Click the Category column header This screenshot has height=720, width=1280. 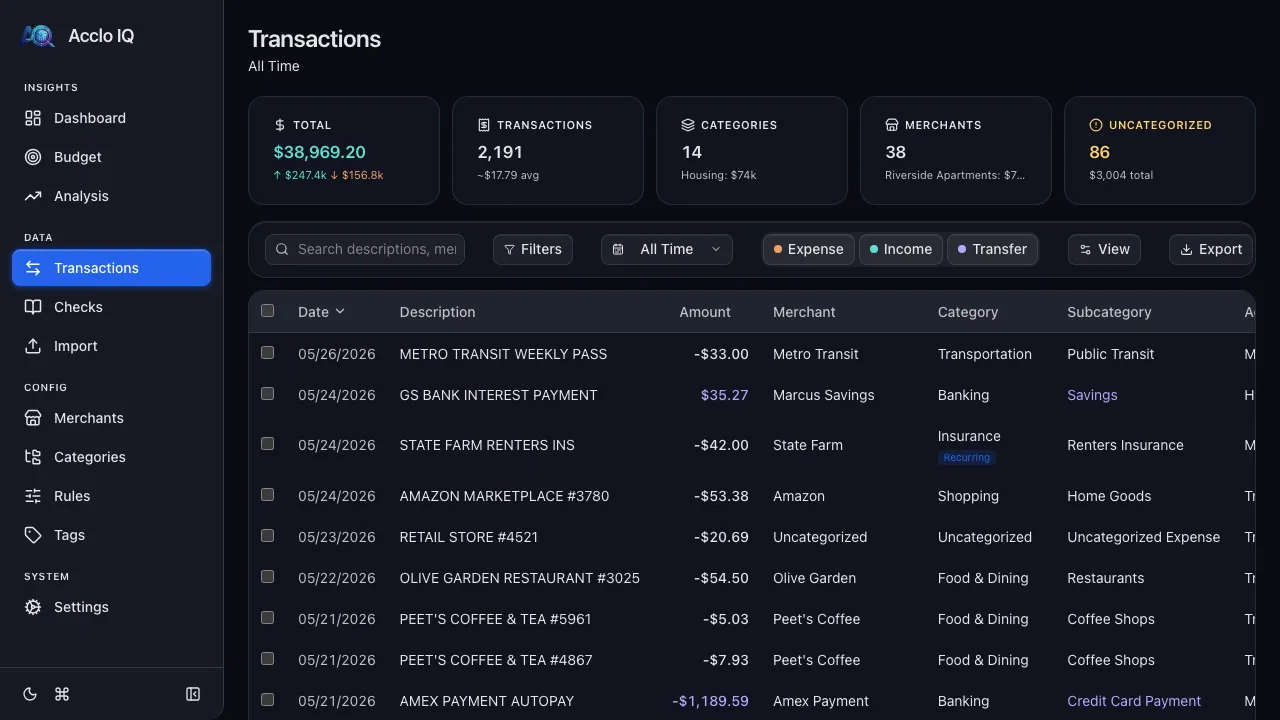click(968, 312)
